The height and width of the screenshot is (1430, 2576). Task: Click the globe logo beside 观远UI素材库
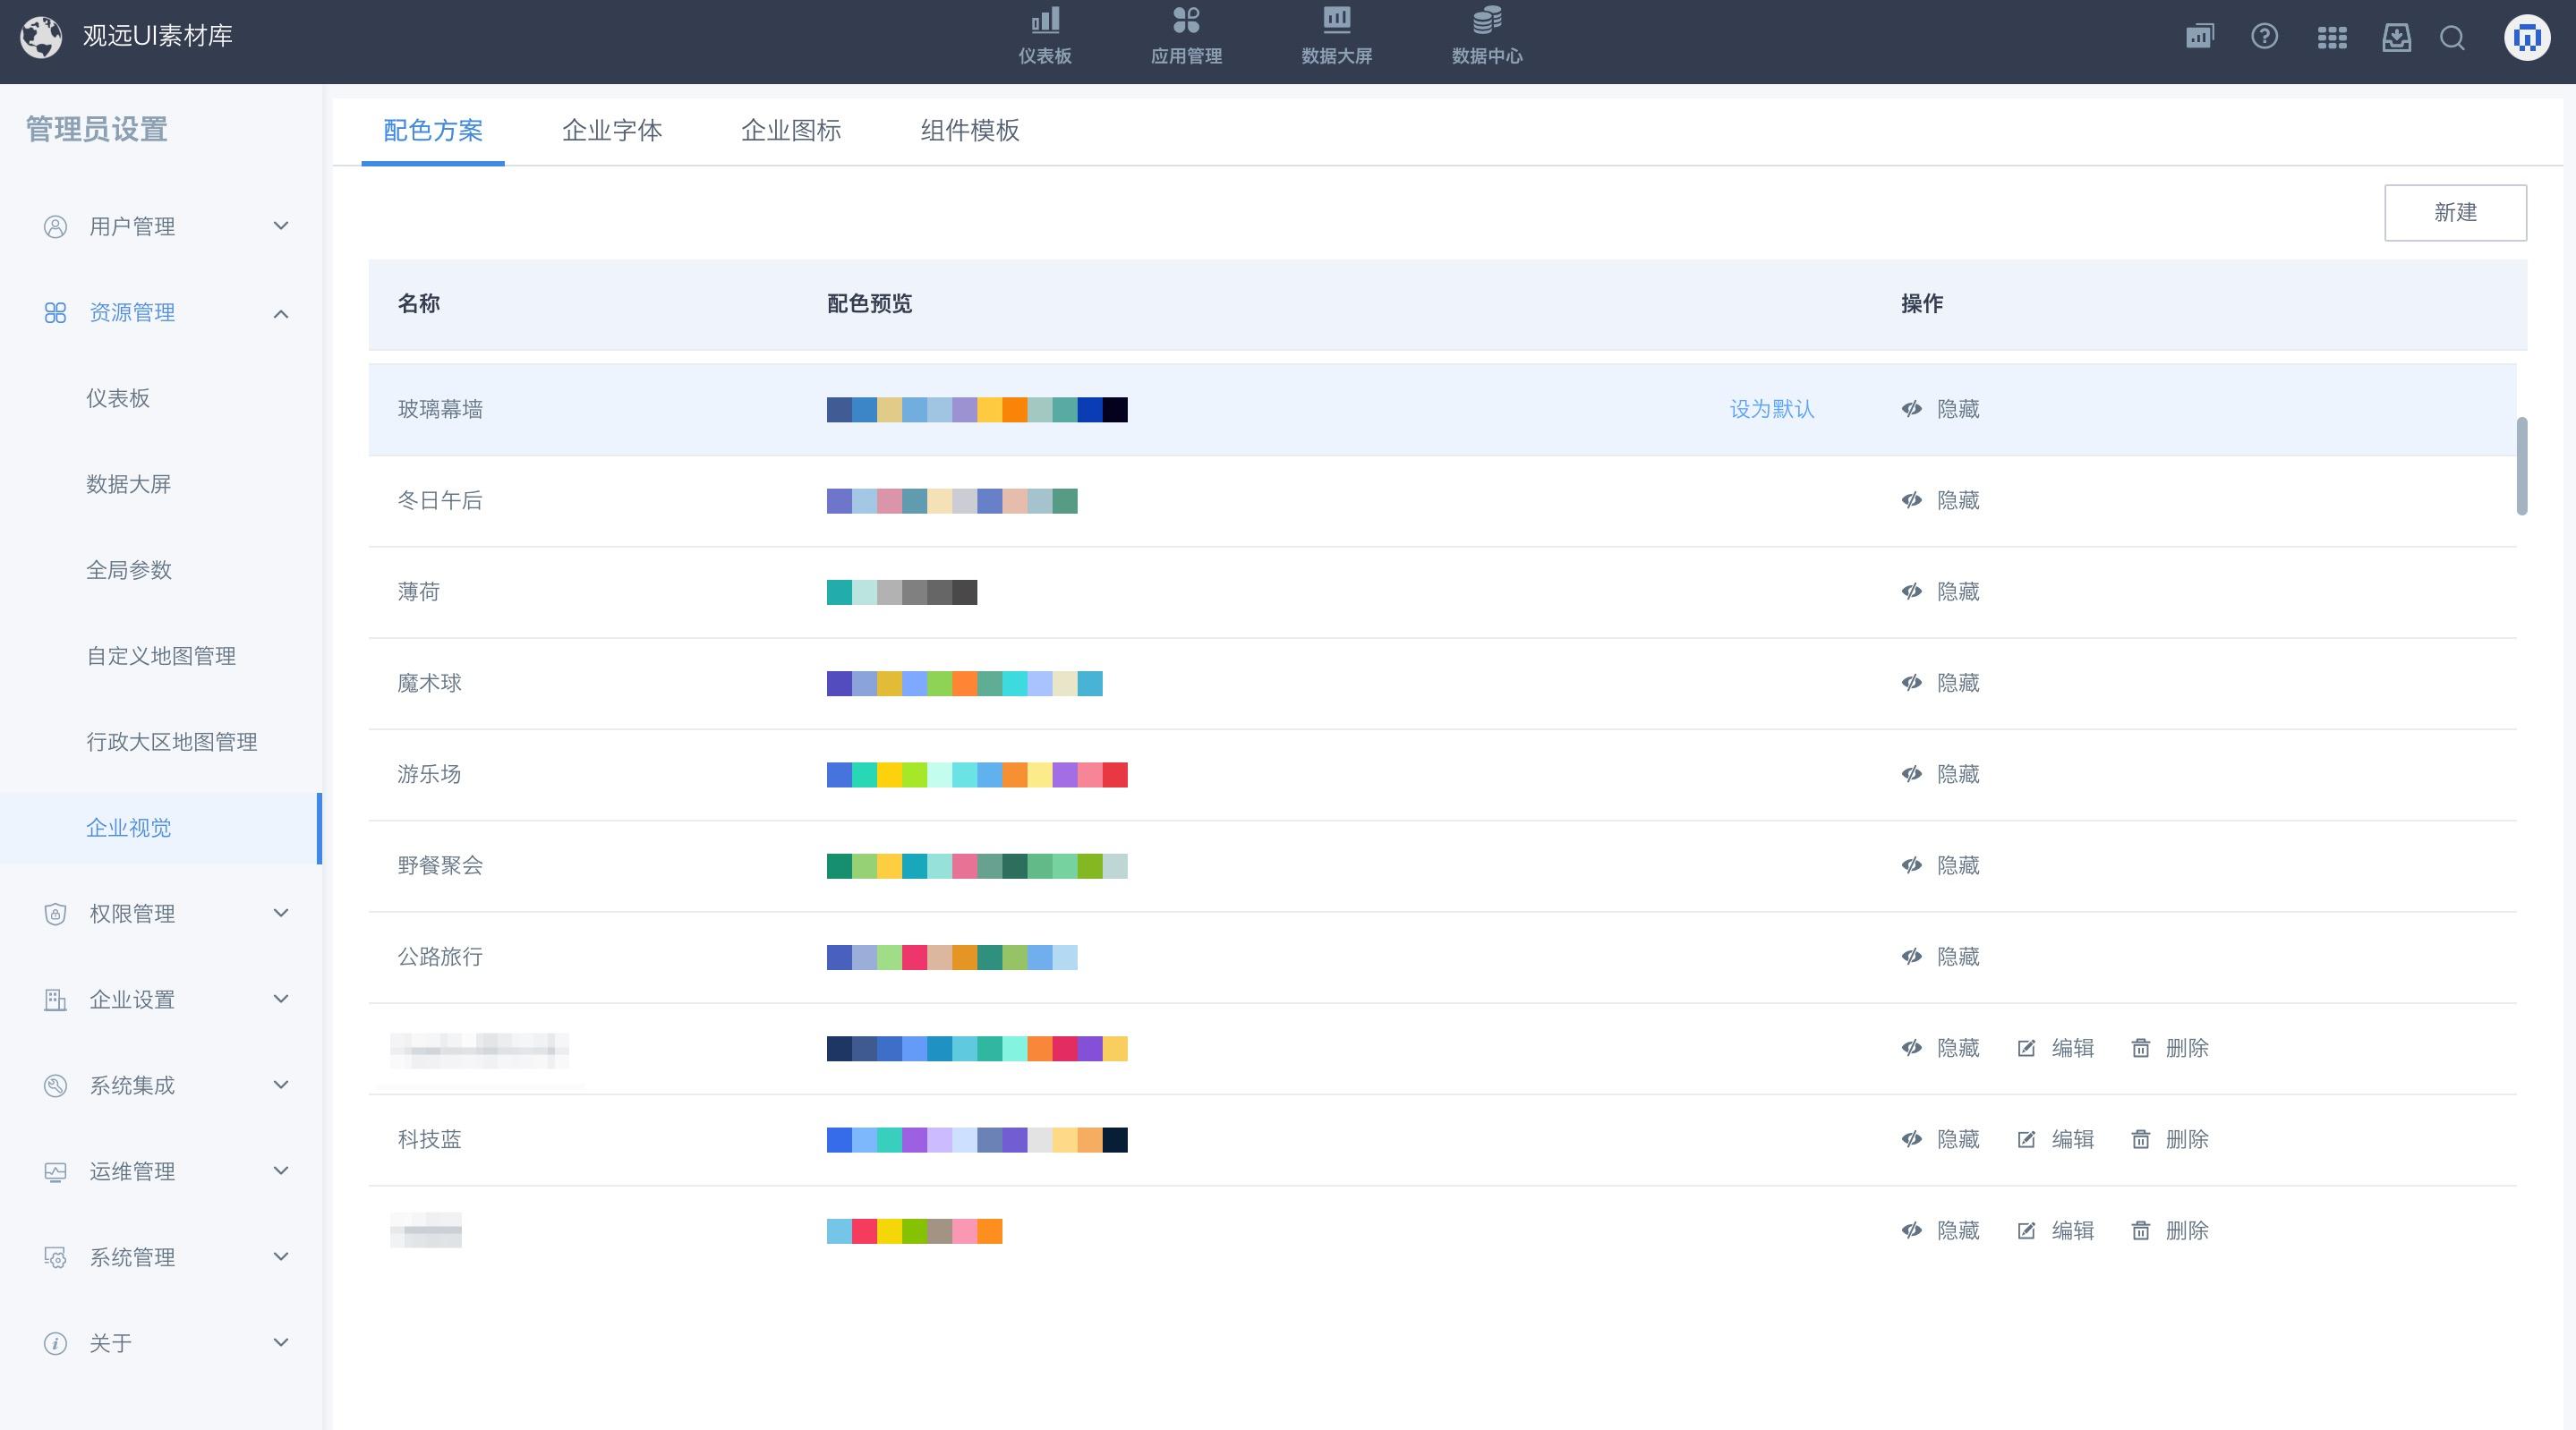tap(41, 37)
